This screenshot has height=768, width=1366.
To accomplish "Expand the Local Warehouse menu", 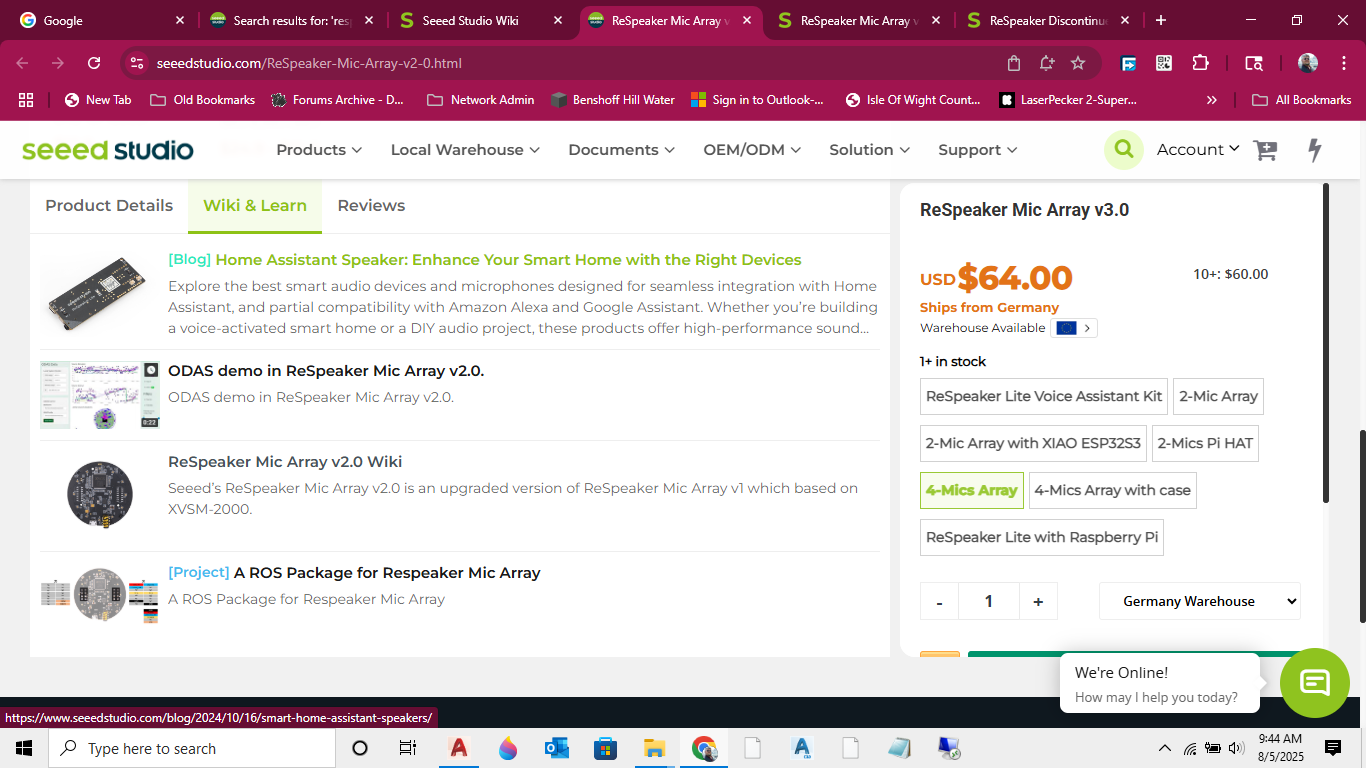I will [465, 150].
